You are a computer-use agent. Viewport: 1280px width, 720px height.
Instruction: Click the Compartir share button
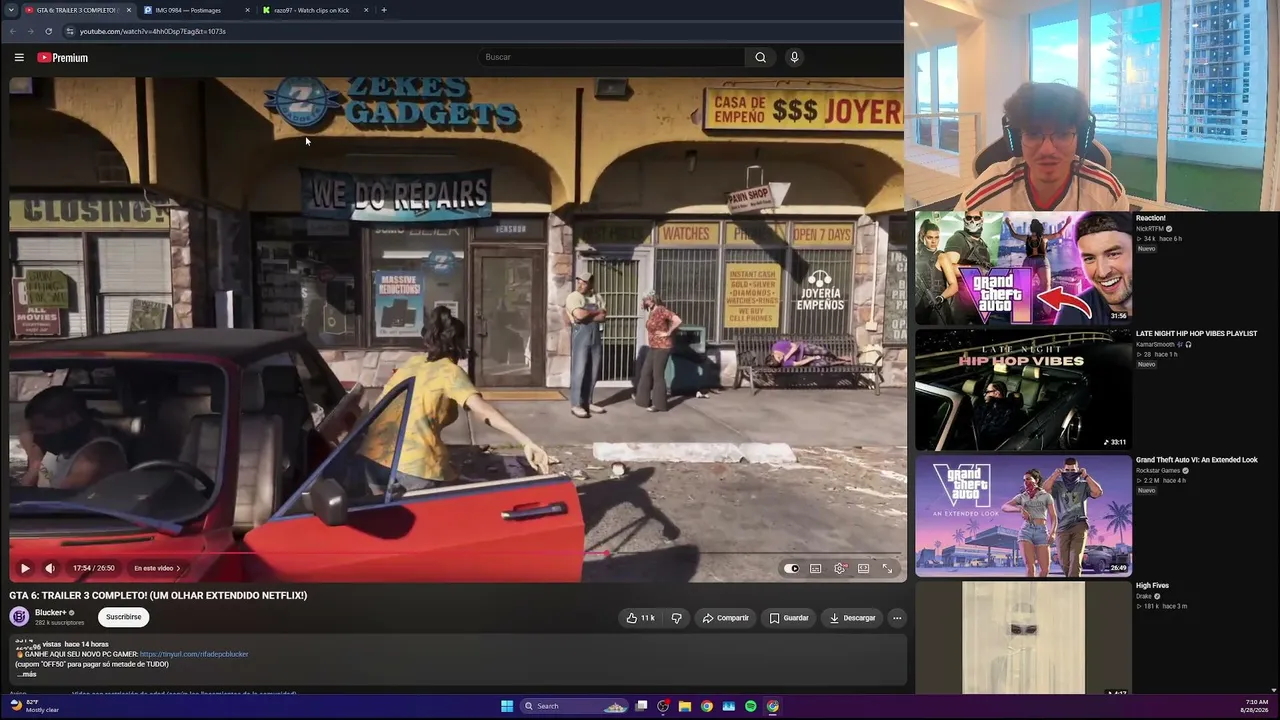coord(725,618)
